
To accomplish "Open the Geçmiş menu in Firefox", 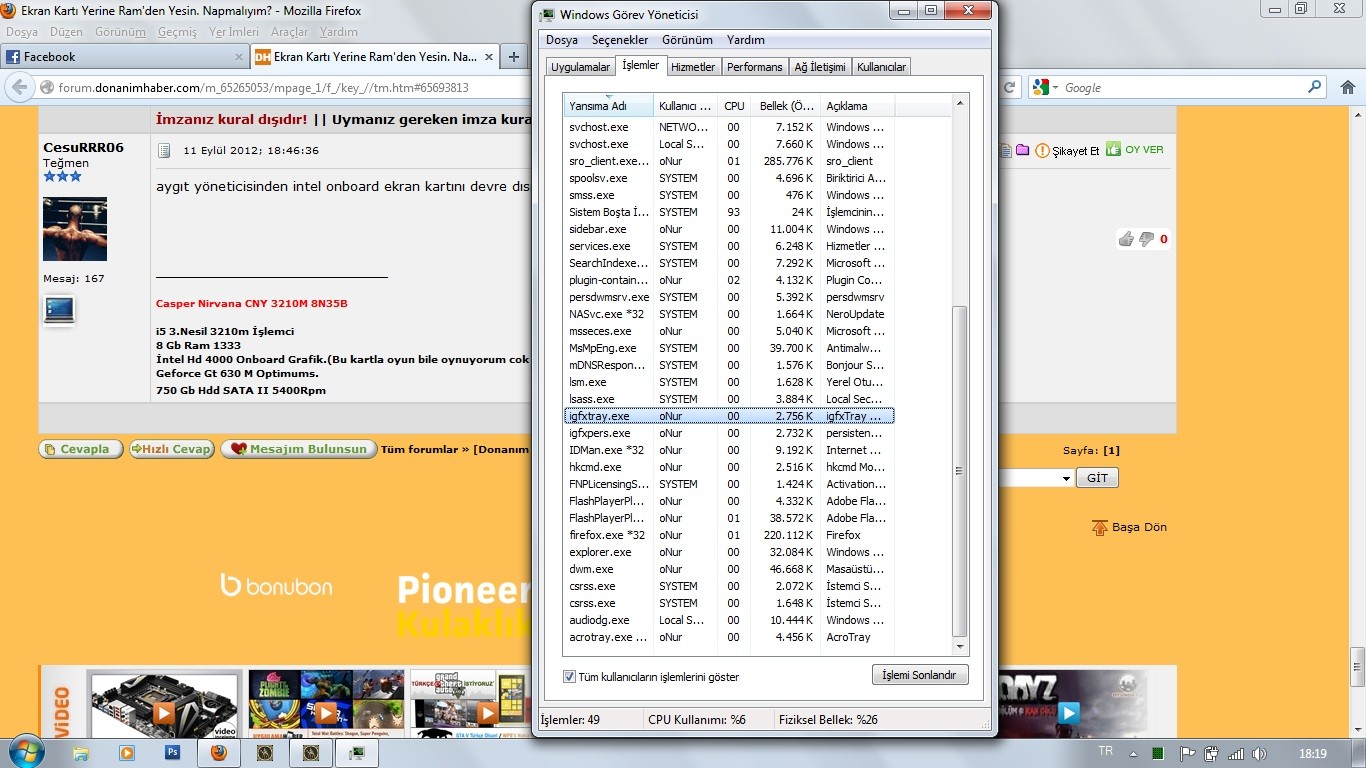I will tap(177, 32).
